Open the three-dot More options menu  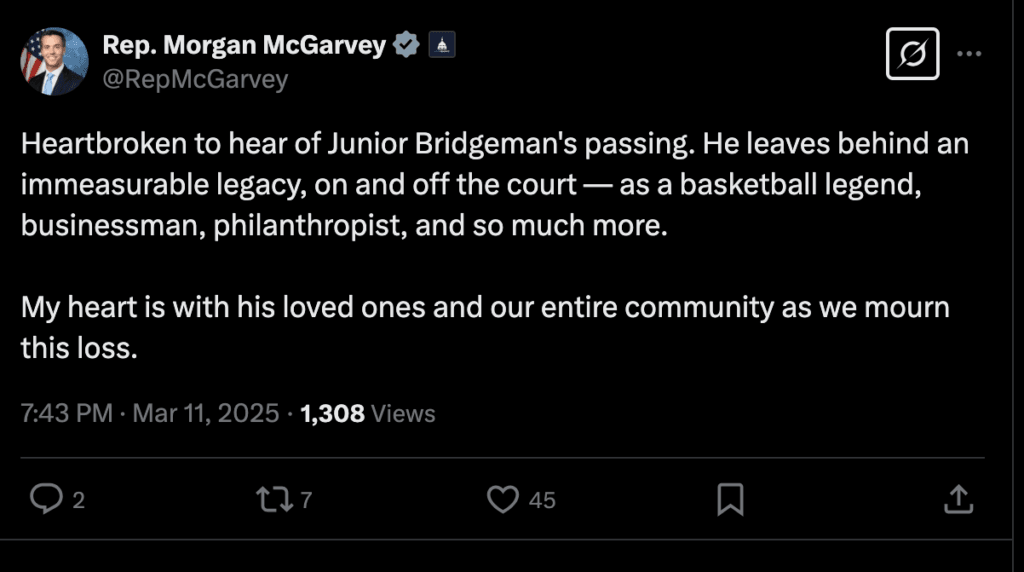[969, 54]
